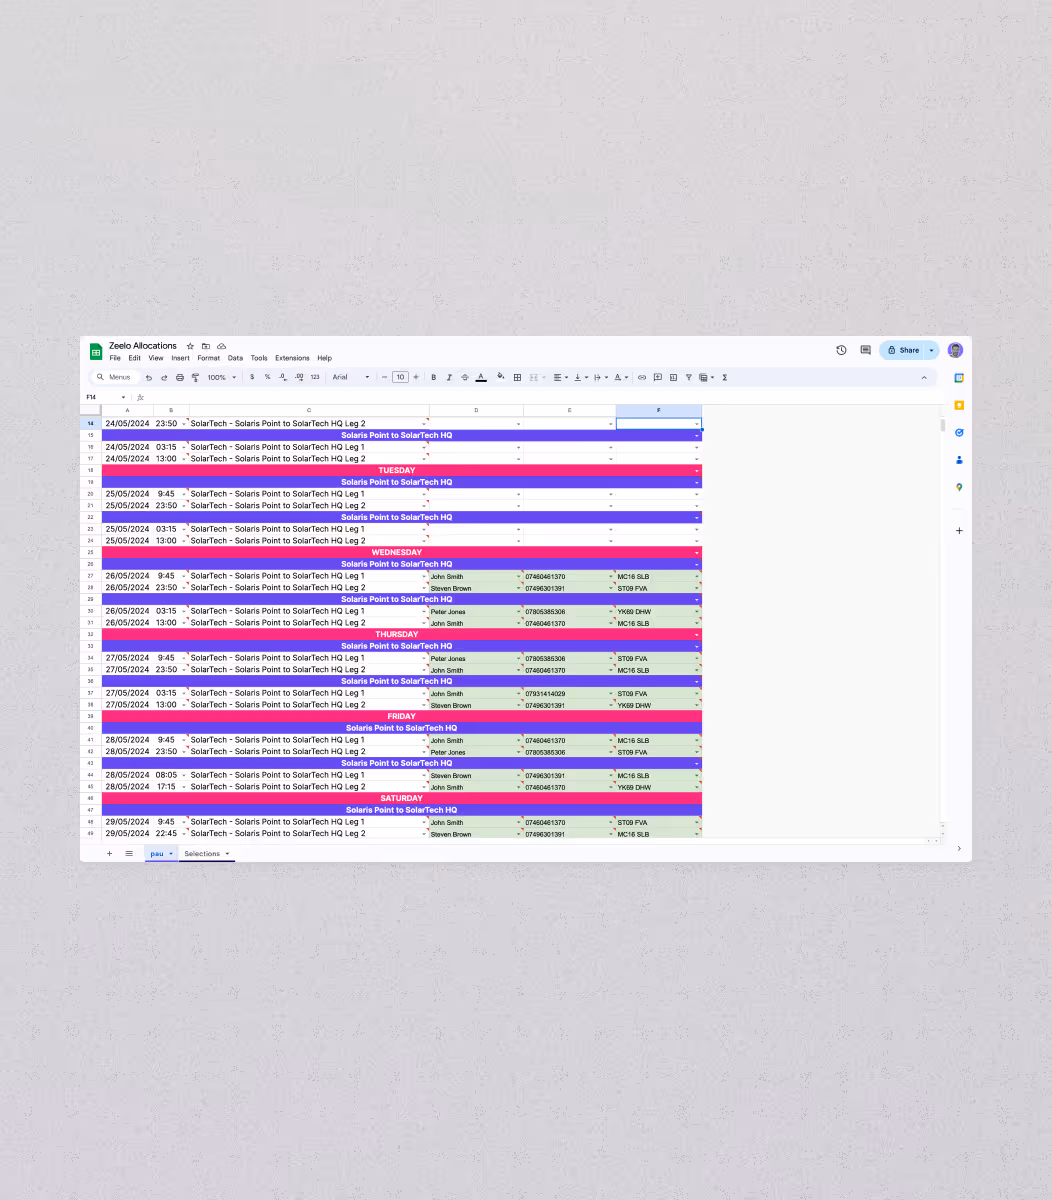
Task: Insert a comment
Action: [x=657, y=377]
